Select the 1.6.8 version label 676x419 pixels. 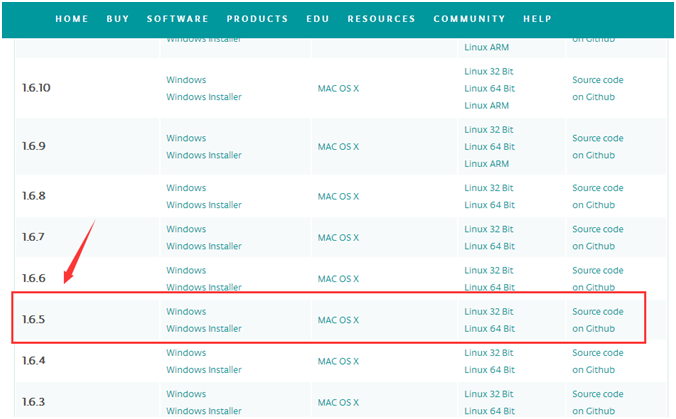(x=34, y=196)
